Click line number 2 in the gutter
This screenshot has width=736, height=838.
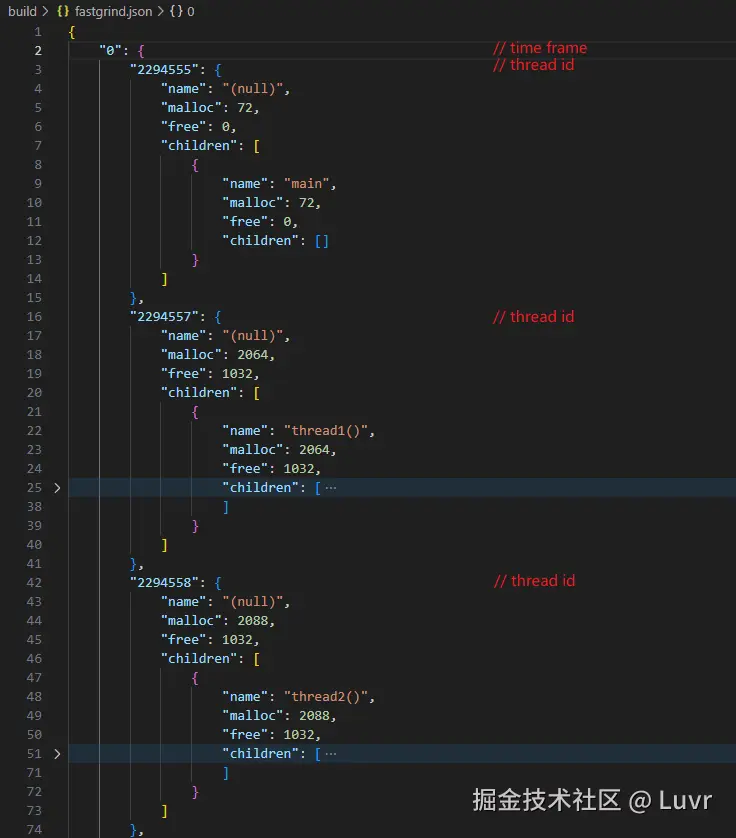point(38,51)
